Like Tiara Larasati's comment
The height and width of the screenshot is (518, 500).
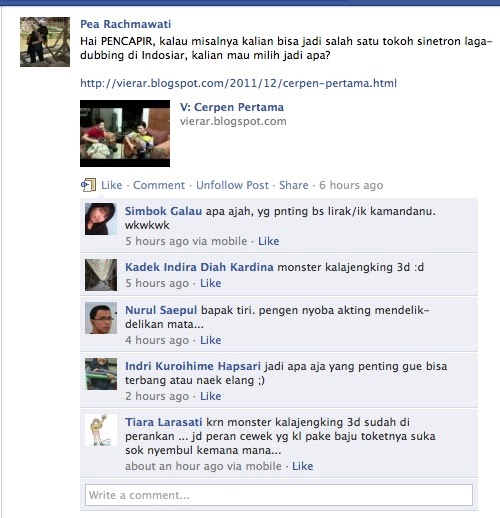303,466
